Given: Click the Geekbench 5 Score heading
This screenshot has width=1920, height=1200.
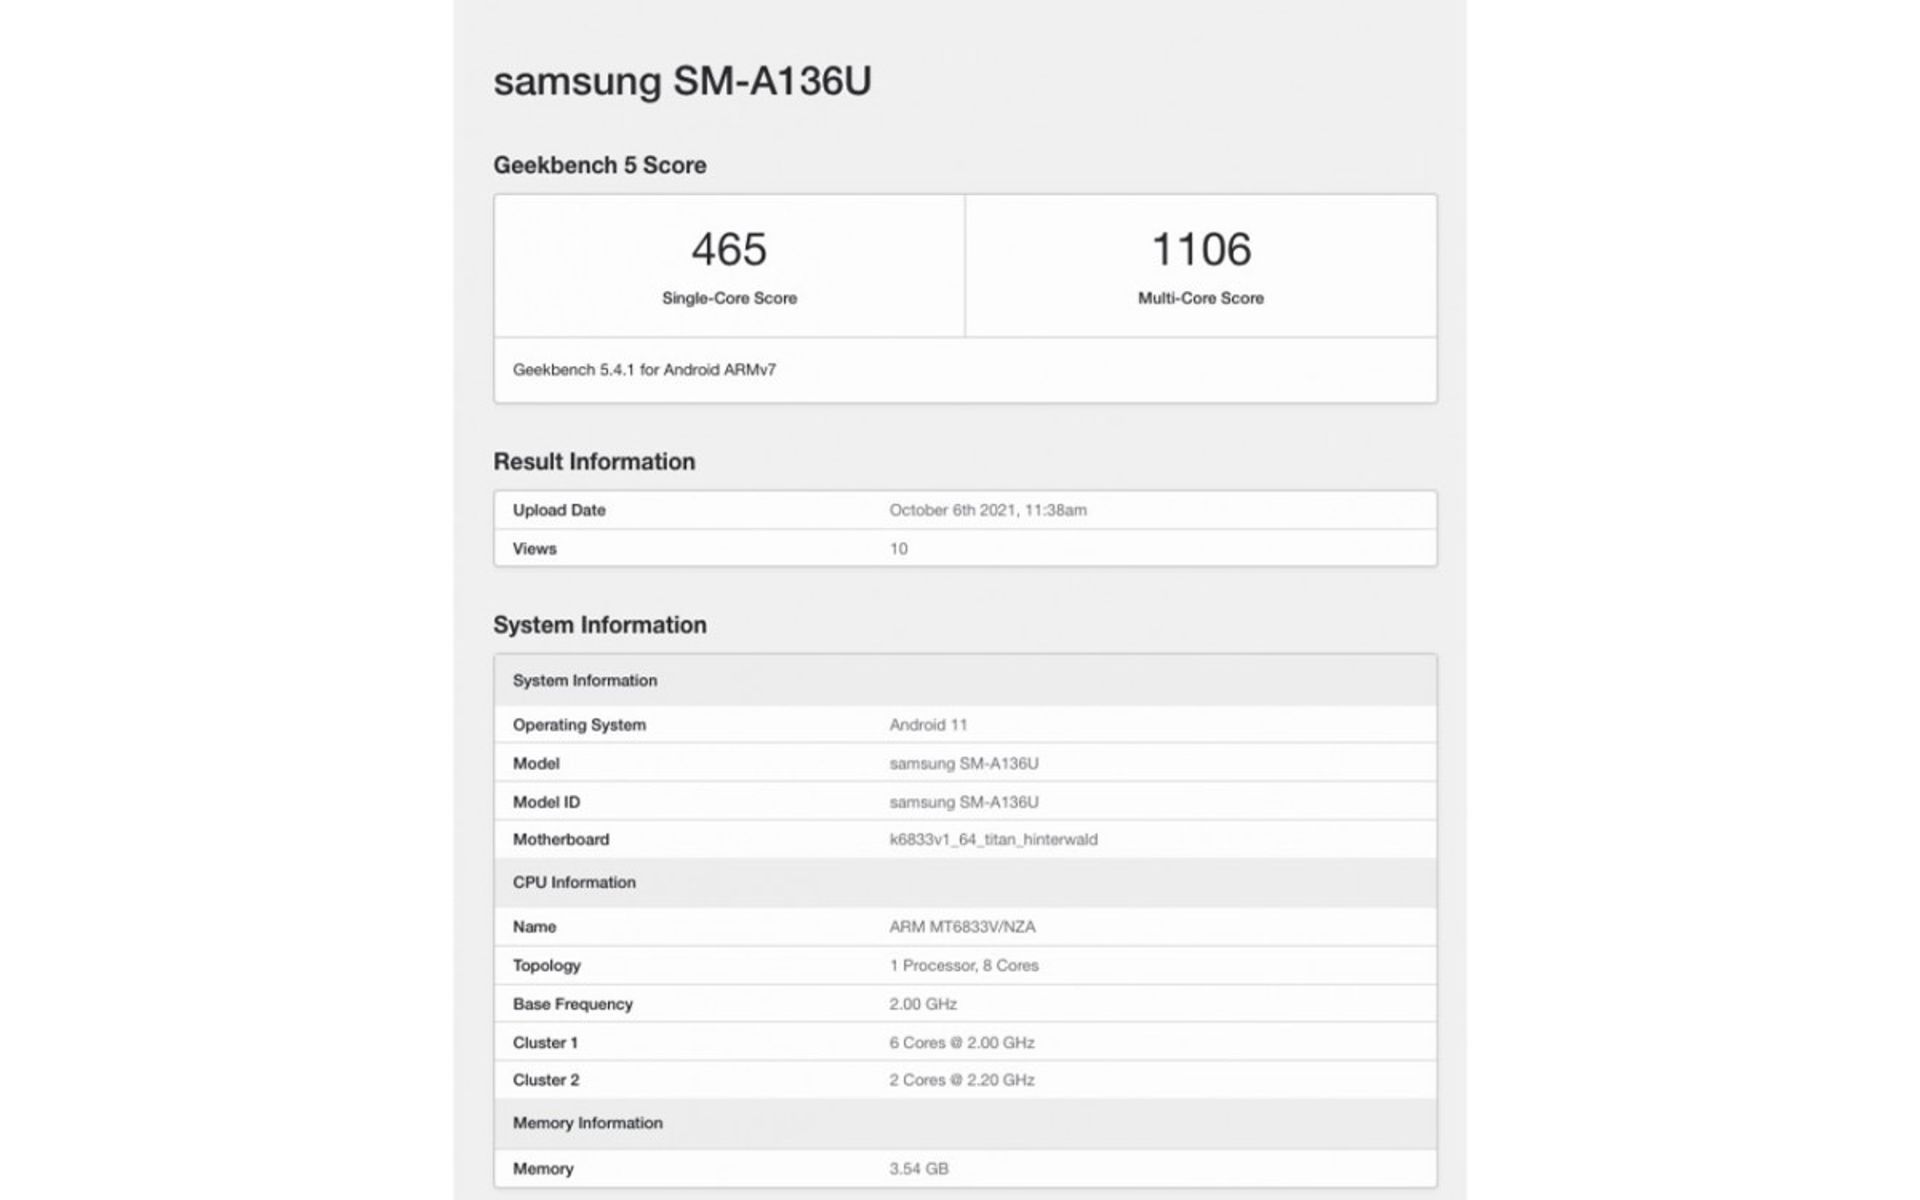Looking at the screenshot, I should tap(599, 165).
